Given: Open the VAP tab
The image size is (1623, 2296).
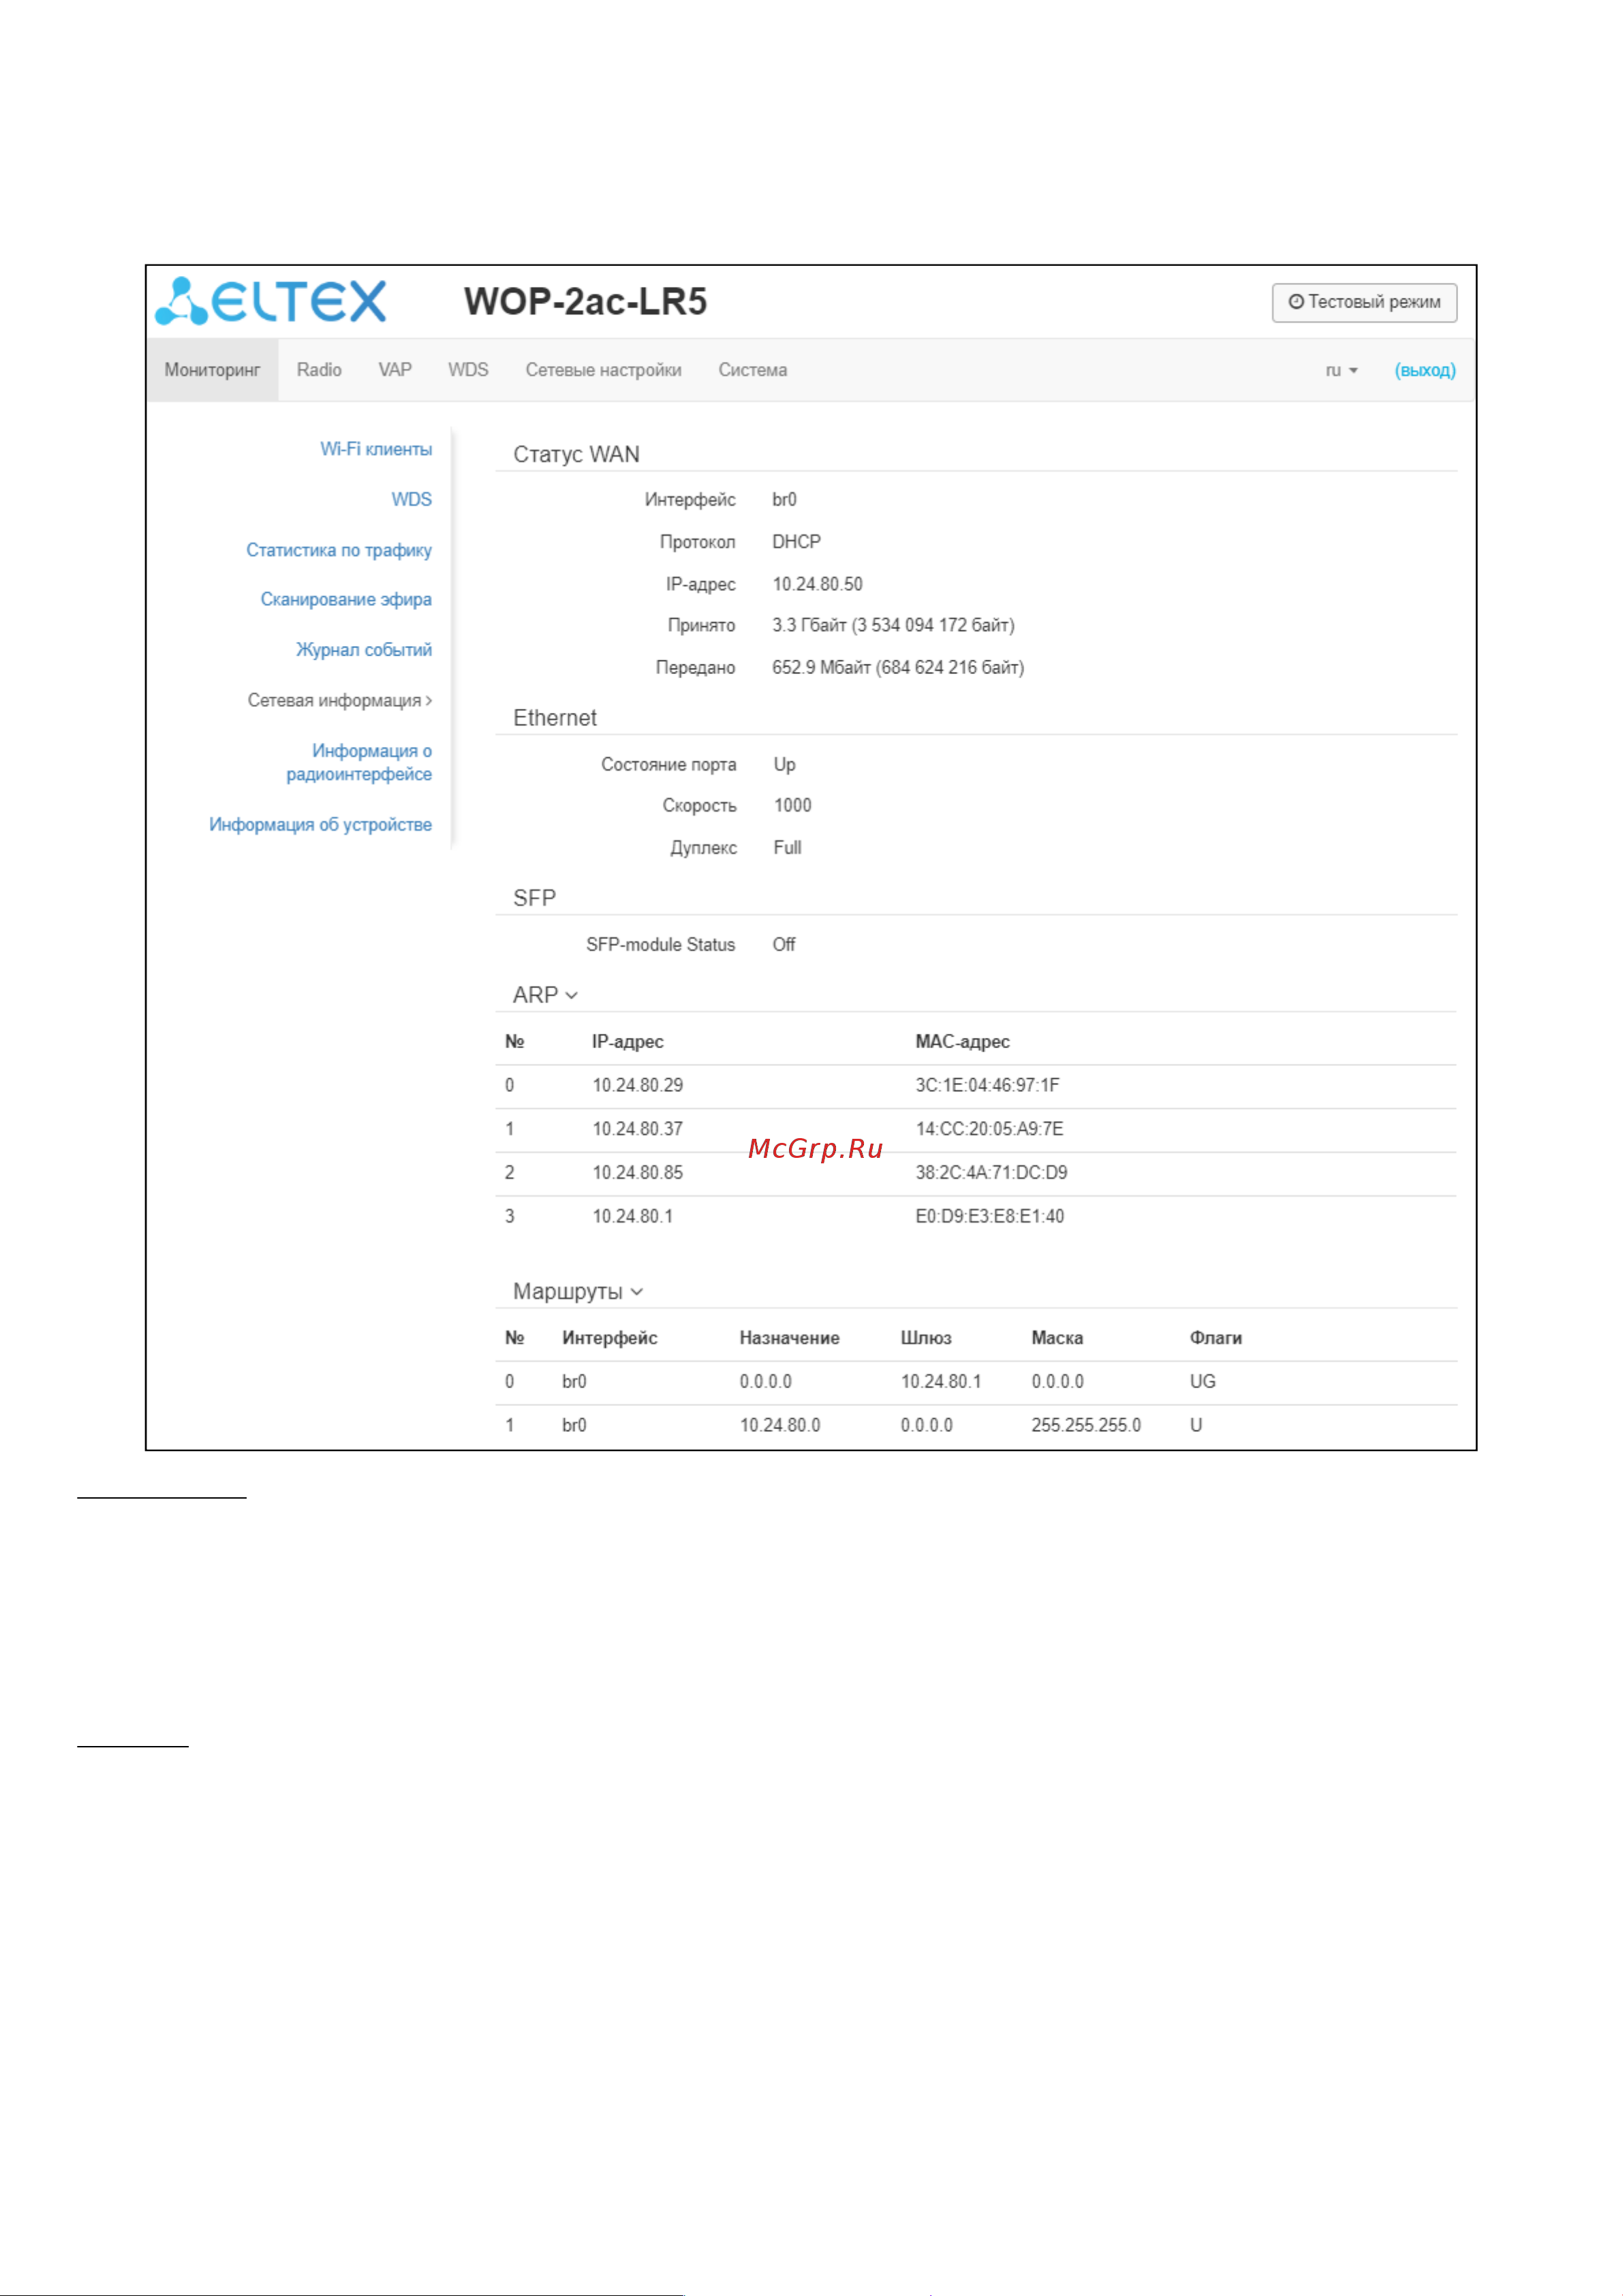Looking at the screenshot, I should [x=395, y=370].
